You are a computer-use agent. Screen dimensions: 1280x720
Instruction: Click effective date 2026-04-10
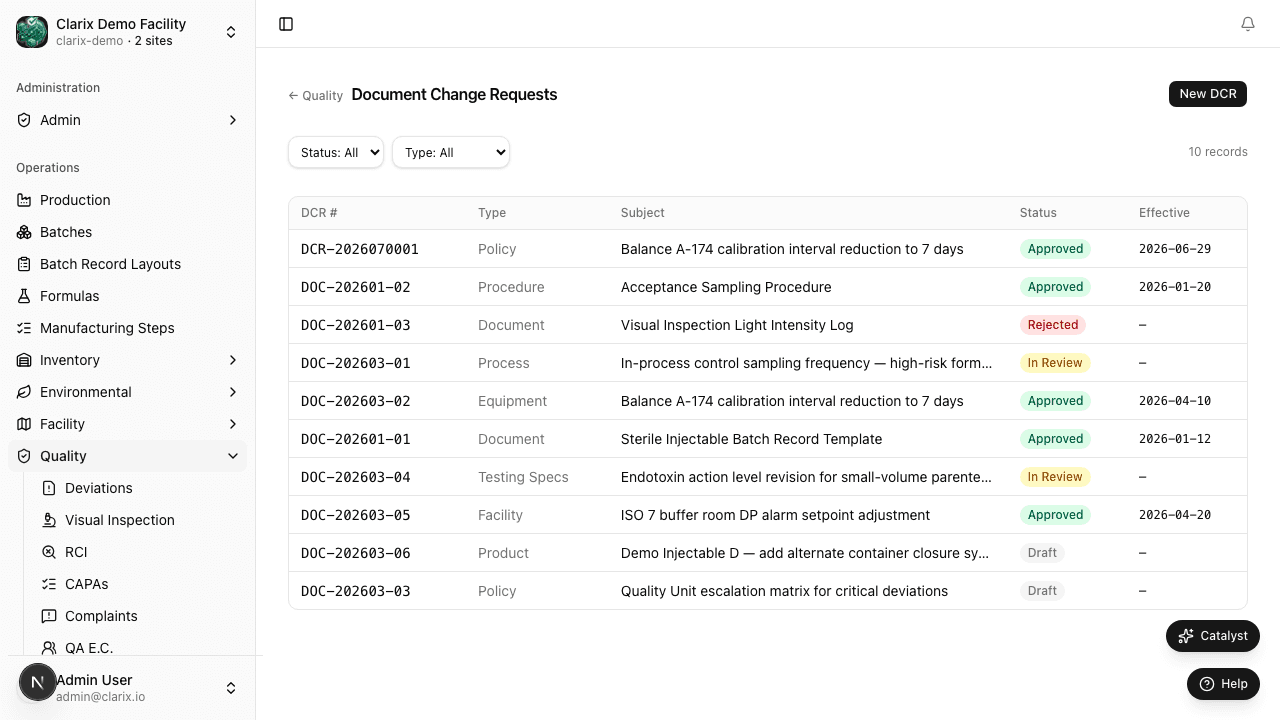coord(1175,401)
